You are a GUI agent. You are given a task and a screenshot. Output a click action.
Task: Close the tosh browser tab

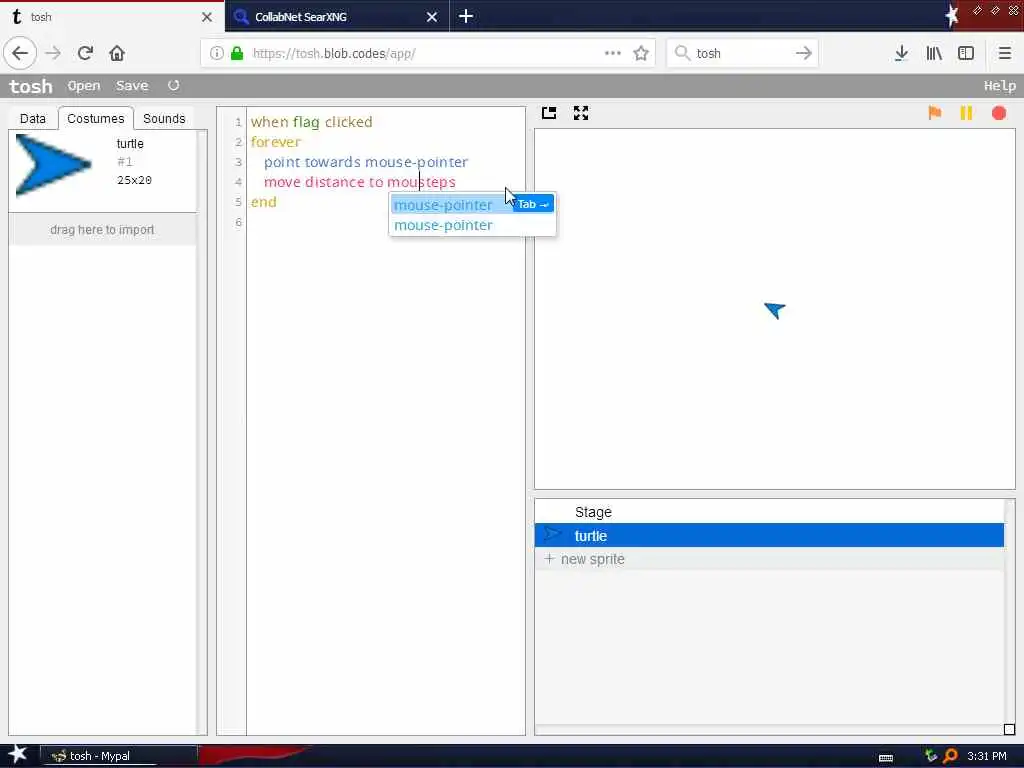pos(206,17)
